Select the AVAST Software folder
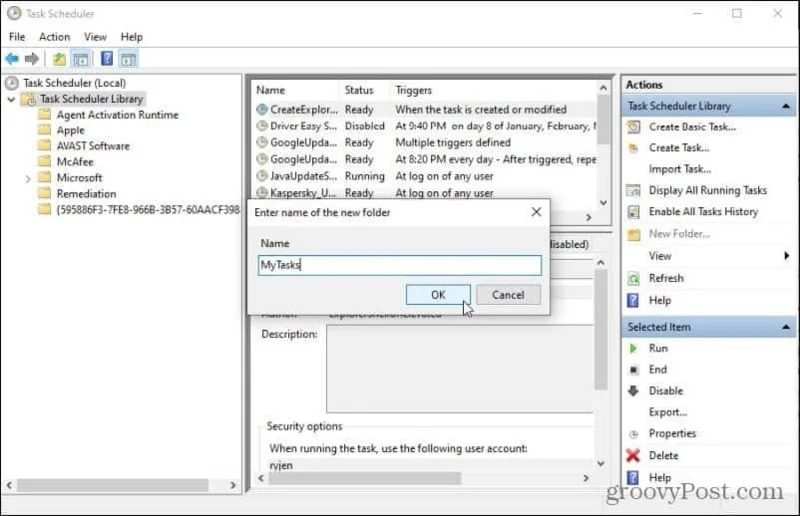The width and height of the screenshot is (800, 516). 93,146
